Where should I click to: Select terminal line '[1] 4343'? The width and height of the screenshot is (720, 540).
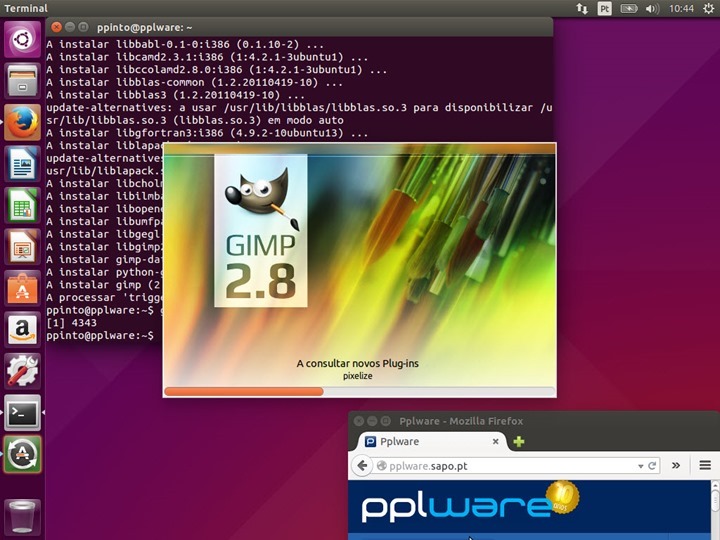pos(72,323)
